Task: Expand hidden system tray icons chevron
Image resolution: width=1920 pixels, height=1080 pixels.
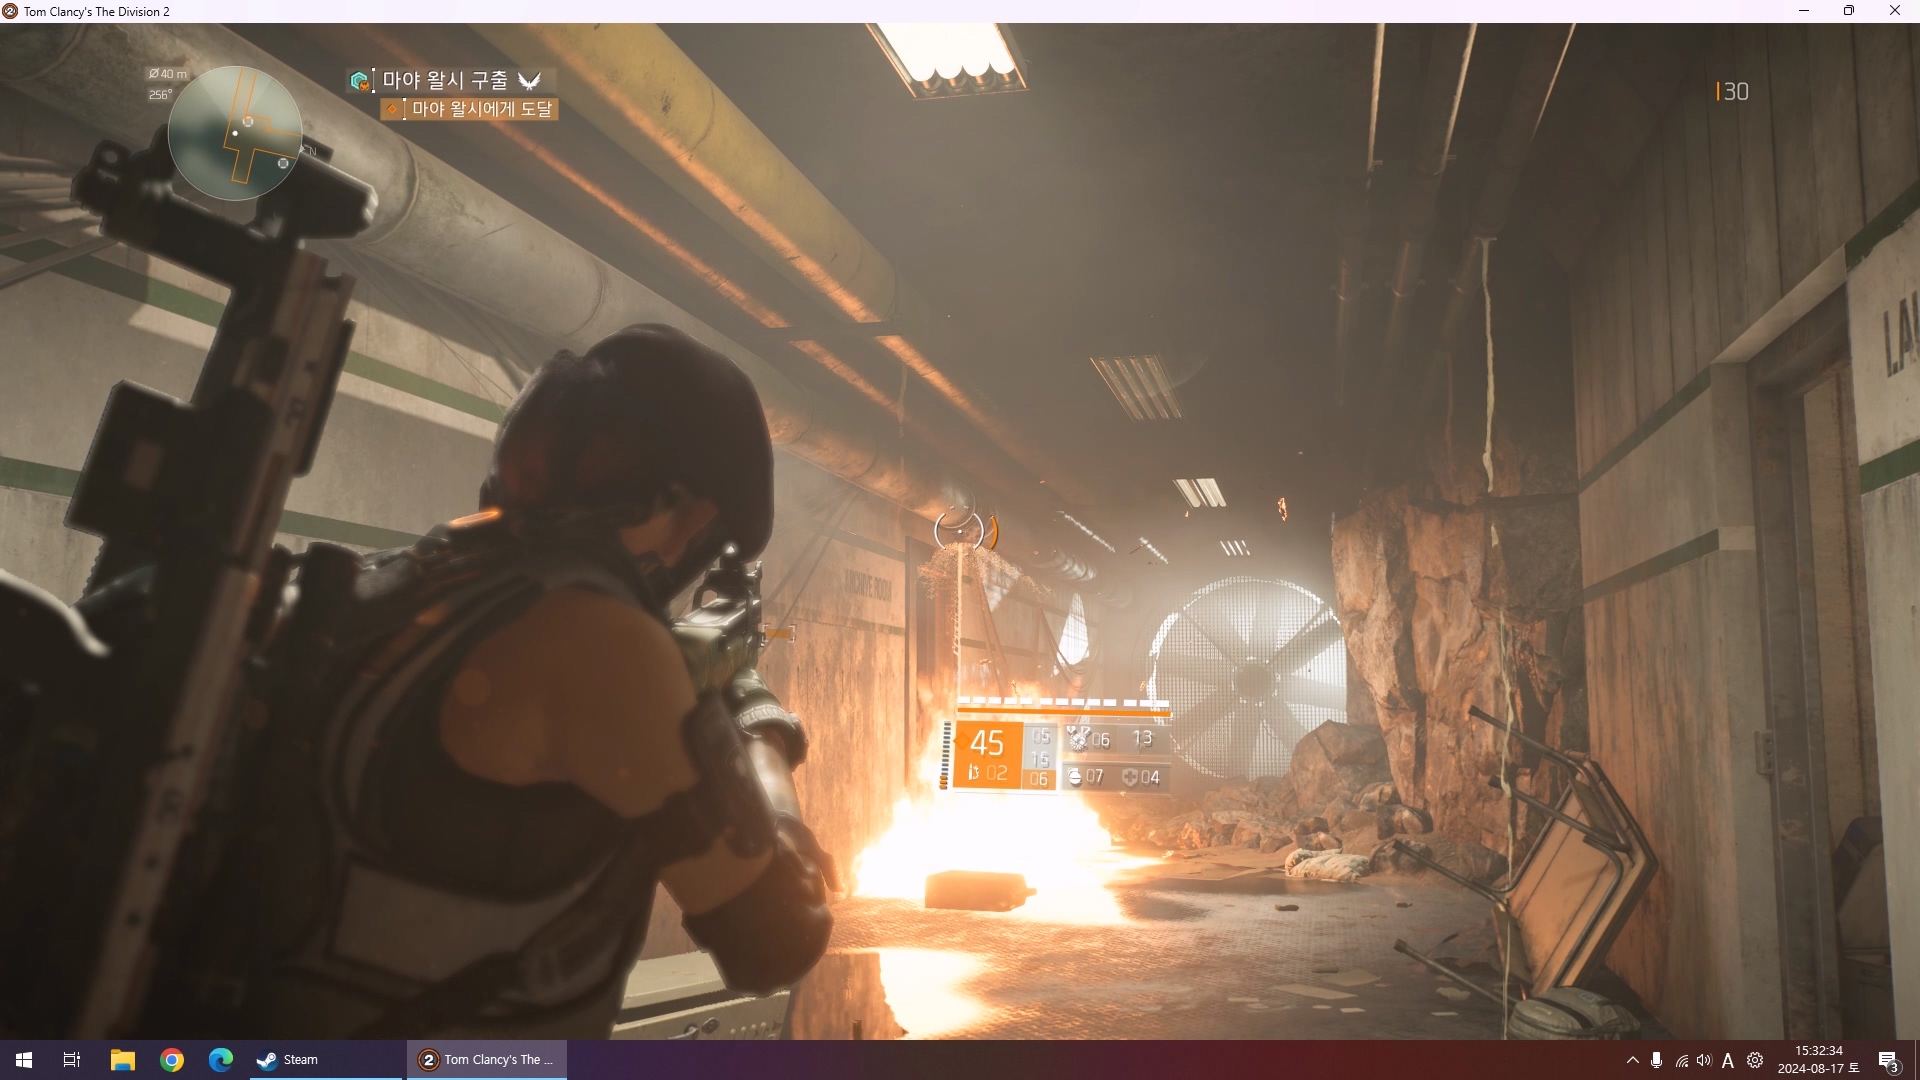Action: point(1632,1060)
